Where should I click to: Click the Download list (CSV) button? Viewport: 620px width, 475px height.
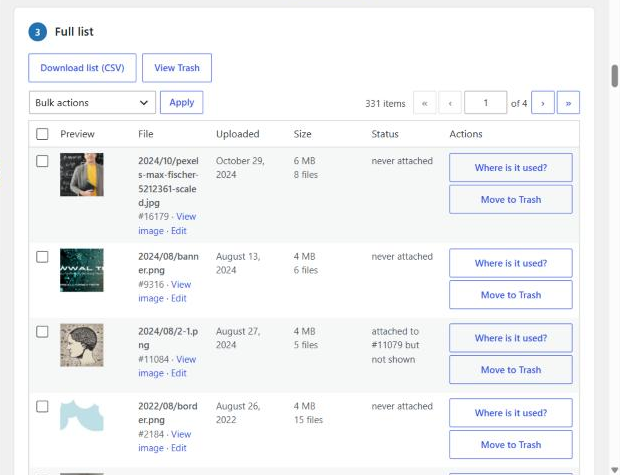(82, 68)
